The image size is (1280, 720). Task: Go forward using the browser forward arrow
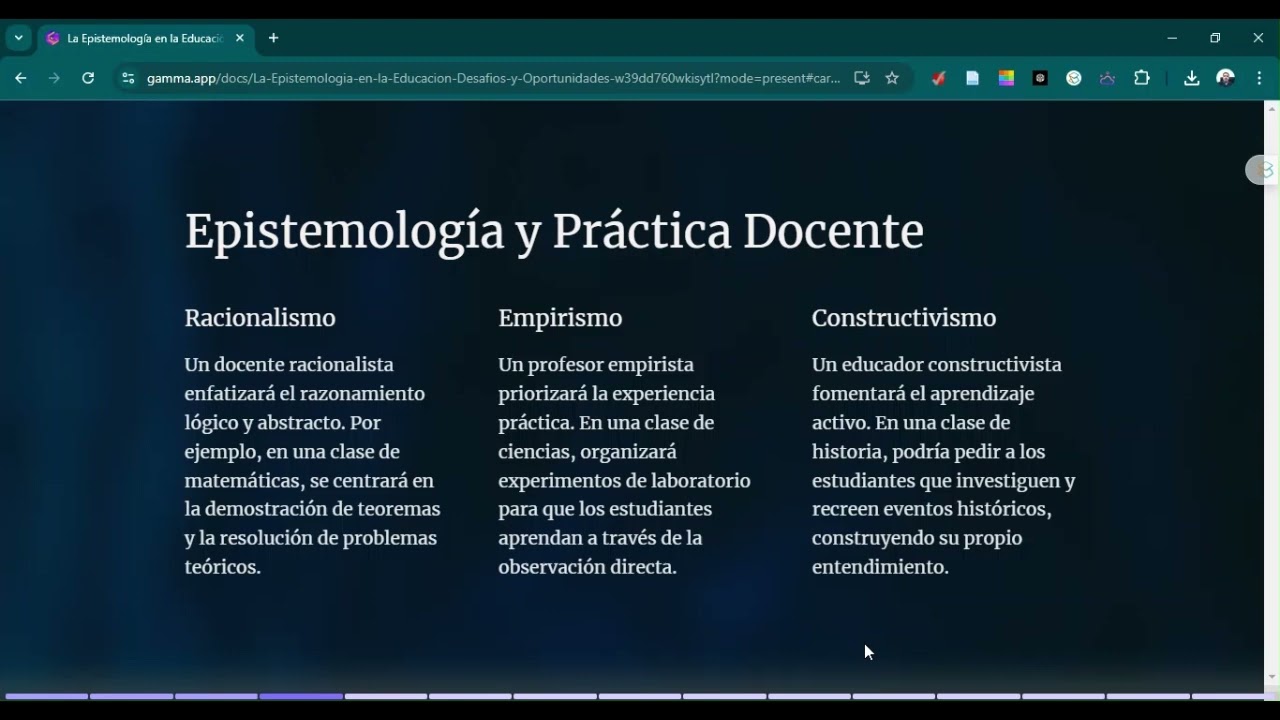coord(54,78)
